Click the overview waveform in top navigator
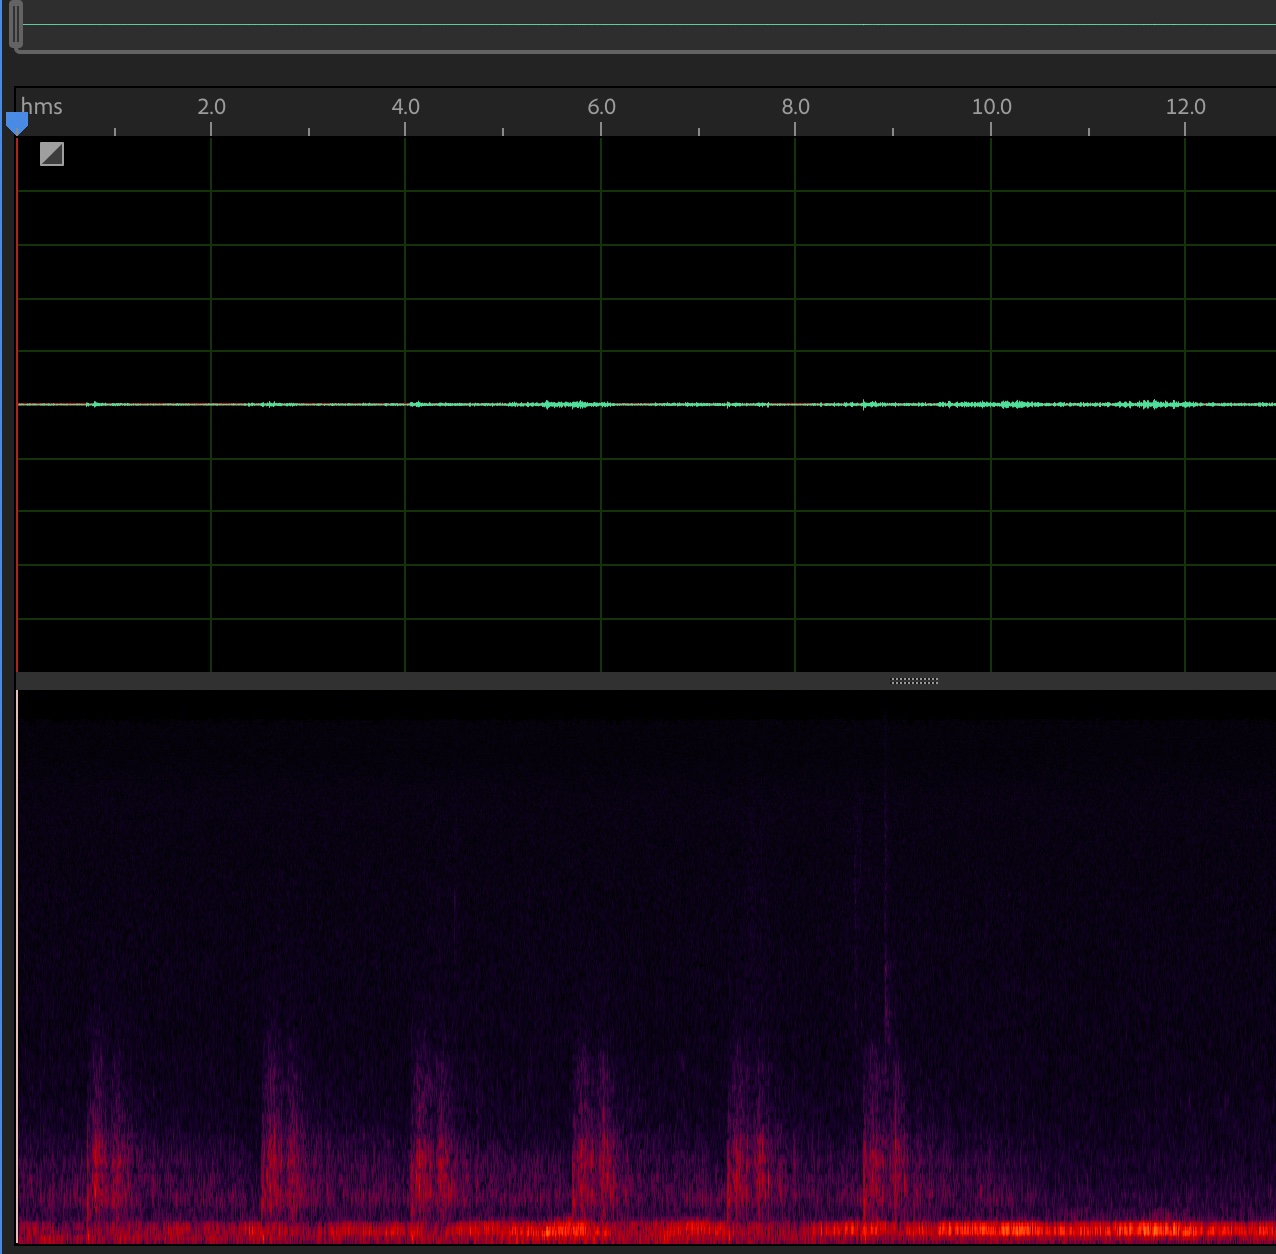The image size is (1276, 1254). (x=640, y=25)
